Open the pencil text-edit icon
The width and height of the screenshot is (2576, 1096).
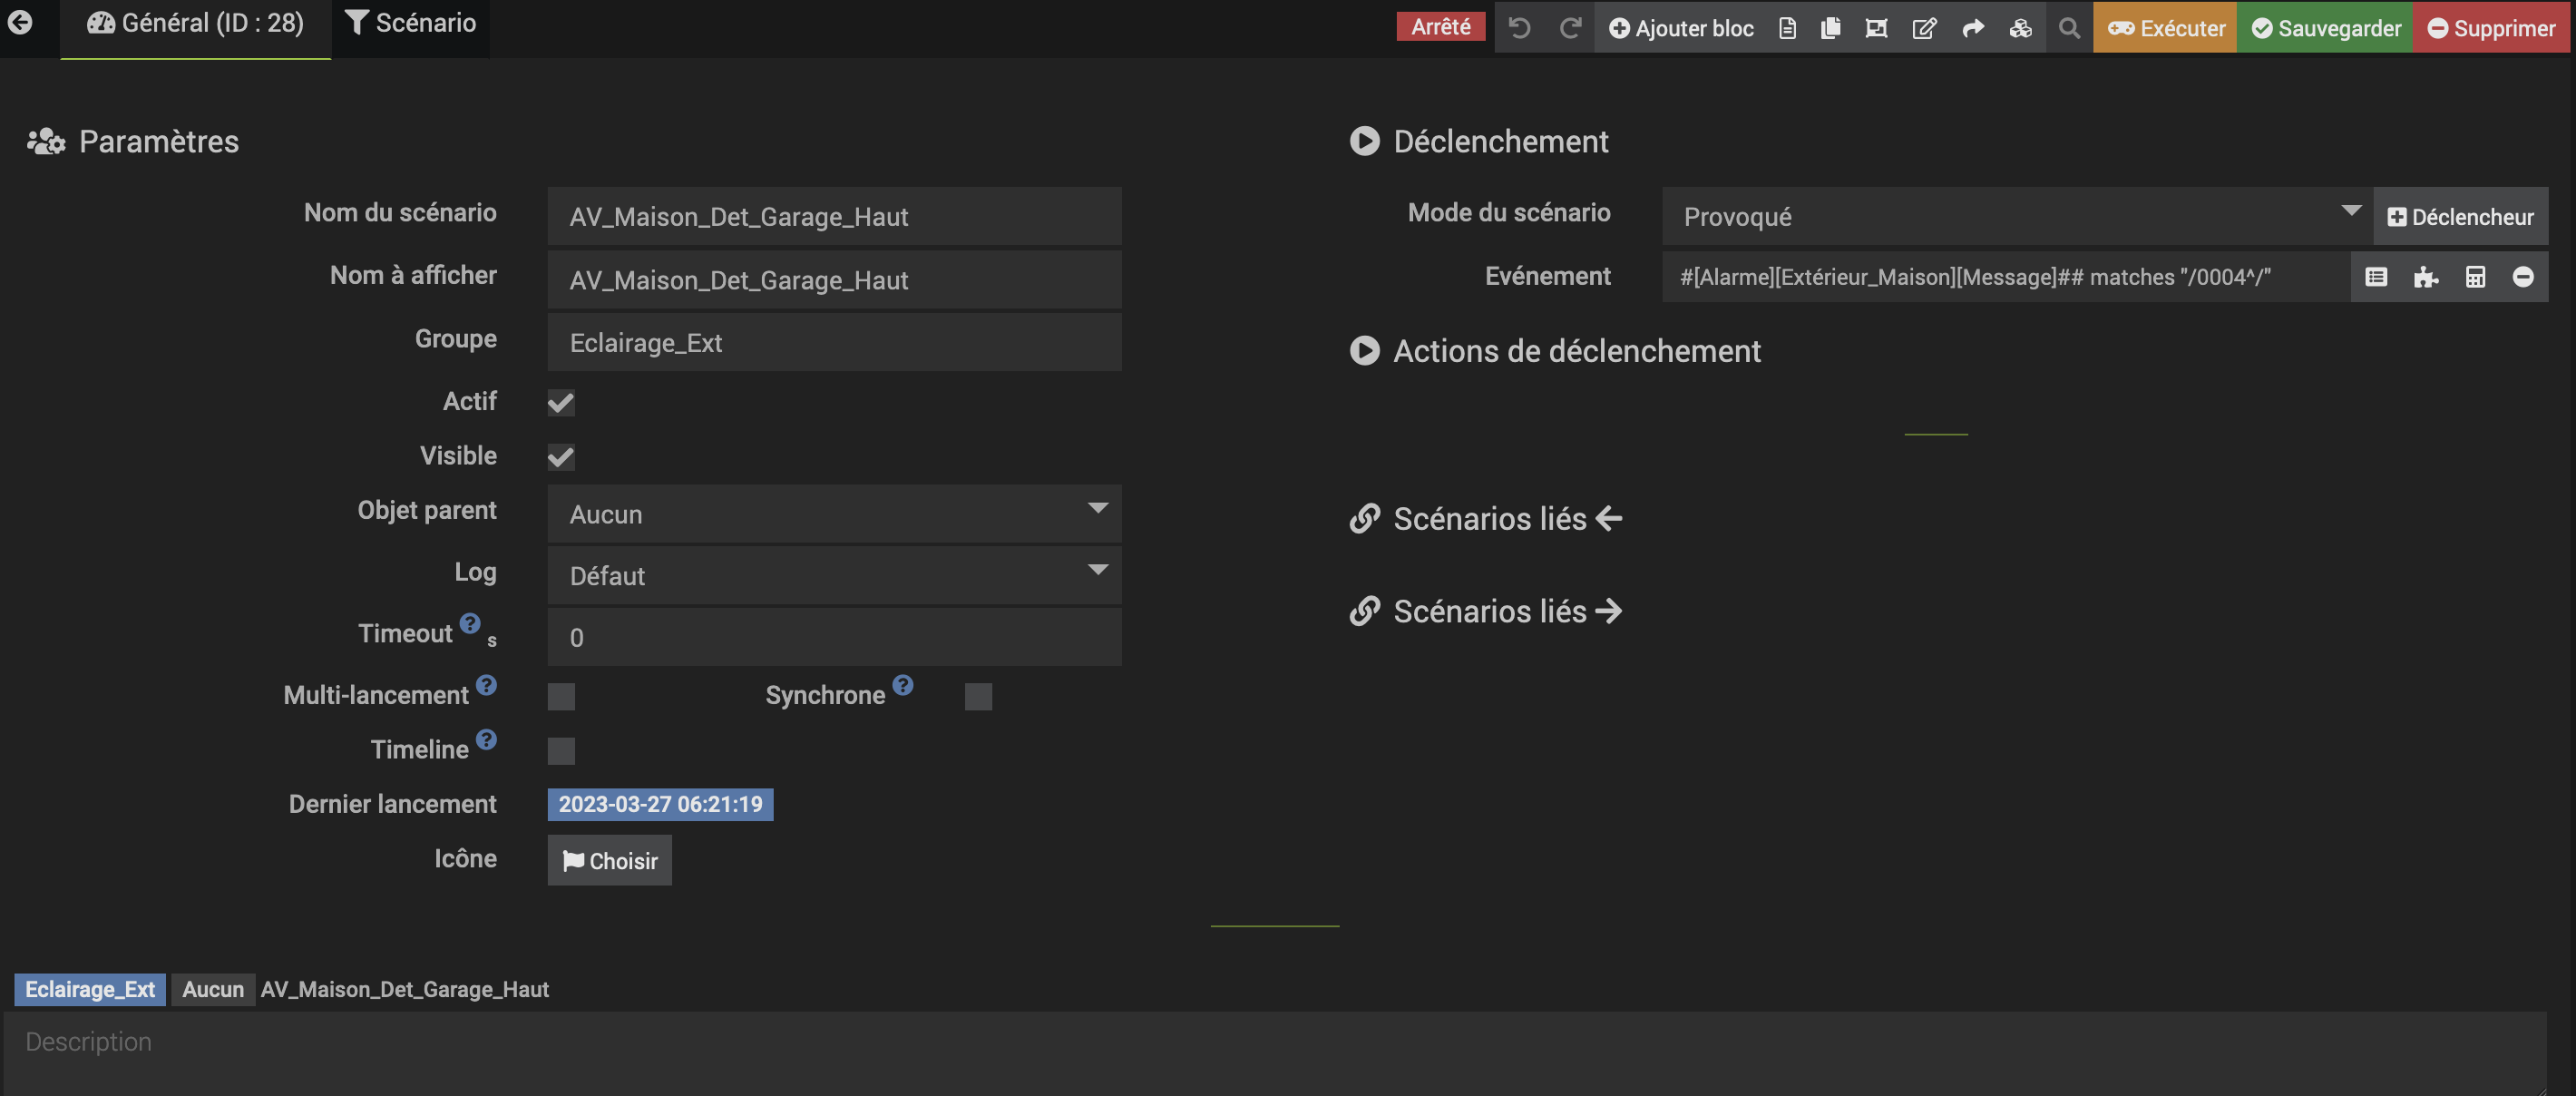pos(1923,28)
